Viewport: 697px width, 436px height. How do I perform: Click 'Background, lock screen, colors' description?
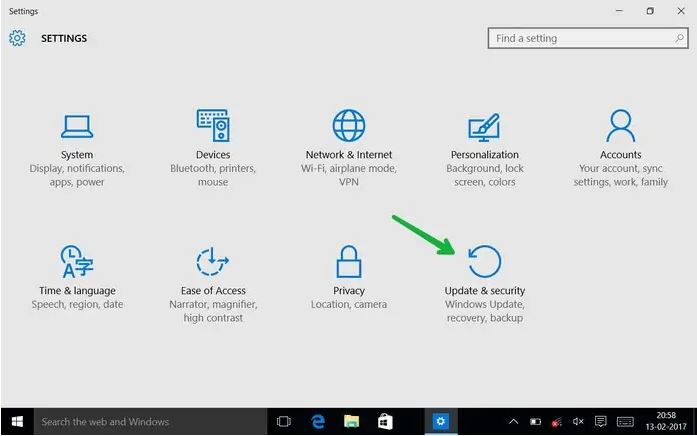(x=485, y=175)
